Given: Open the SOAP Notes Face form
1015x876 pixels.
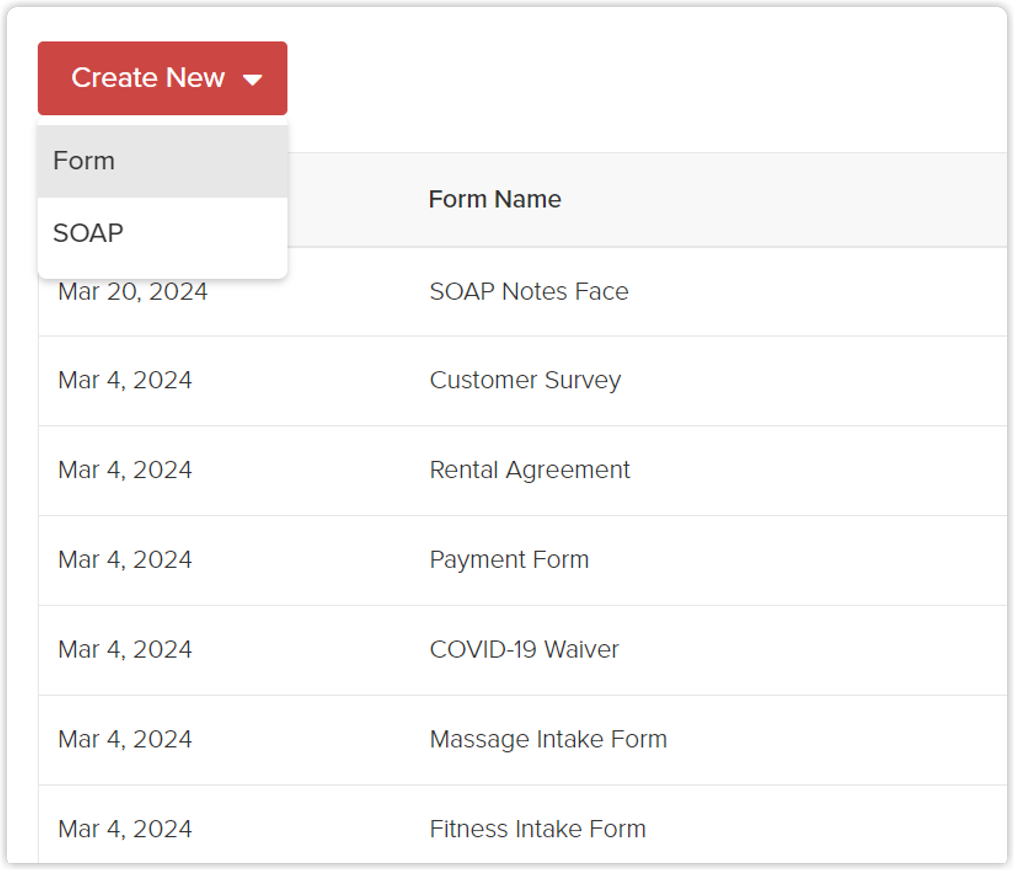Looking at the screenshot, I should (x=529, y=292).
